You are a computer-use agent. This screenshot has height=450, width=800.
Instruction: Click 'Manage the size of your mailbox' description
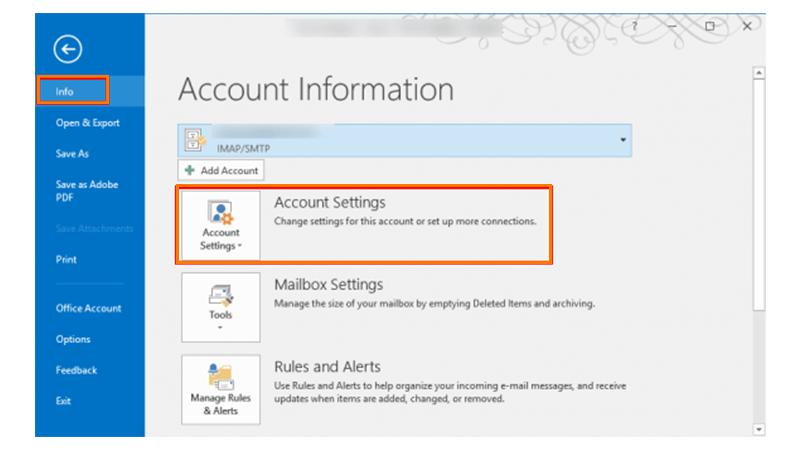click(434, 304)
